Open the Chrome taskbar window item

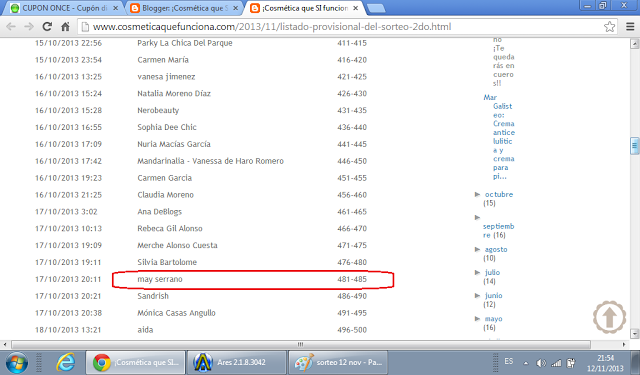click(x=136, y=362)
